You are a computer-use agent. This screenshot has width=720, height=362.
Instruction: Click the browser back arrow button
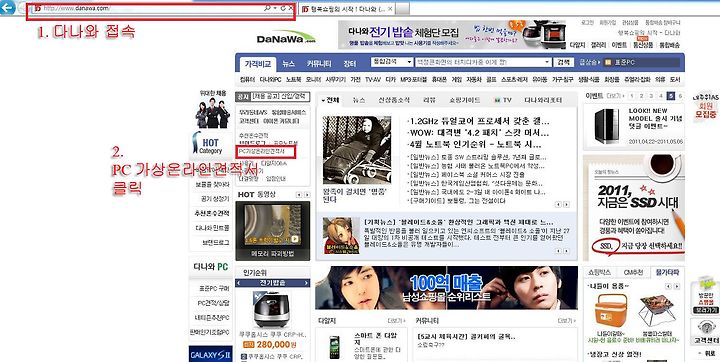7,8
